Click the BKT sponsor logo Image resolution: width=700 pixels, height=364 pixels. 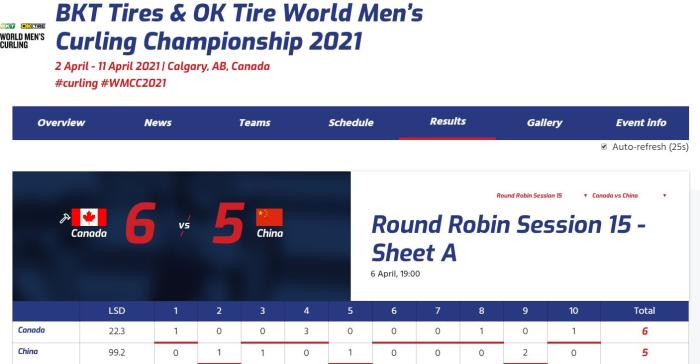click(8, 26)
